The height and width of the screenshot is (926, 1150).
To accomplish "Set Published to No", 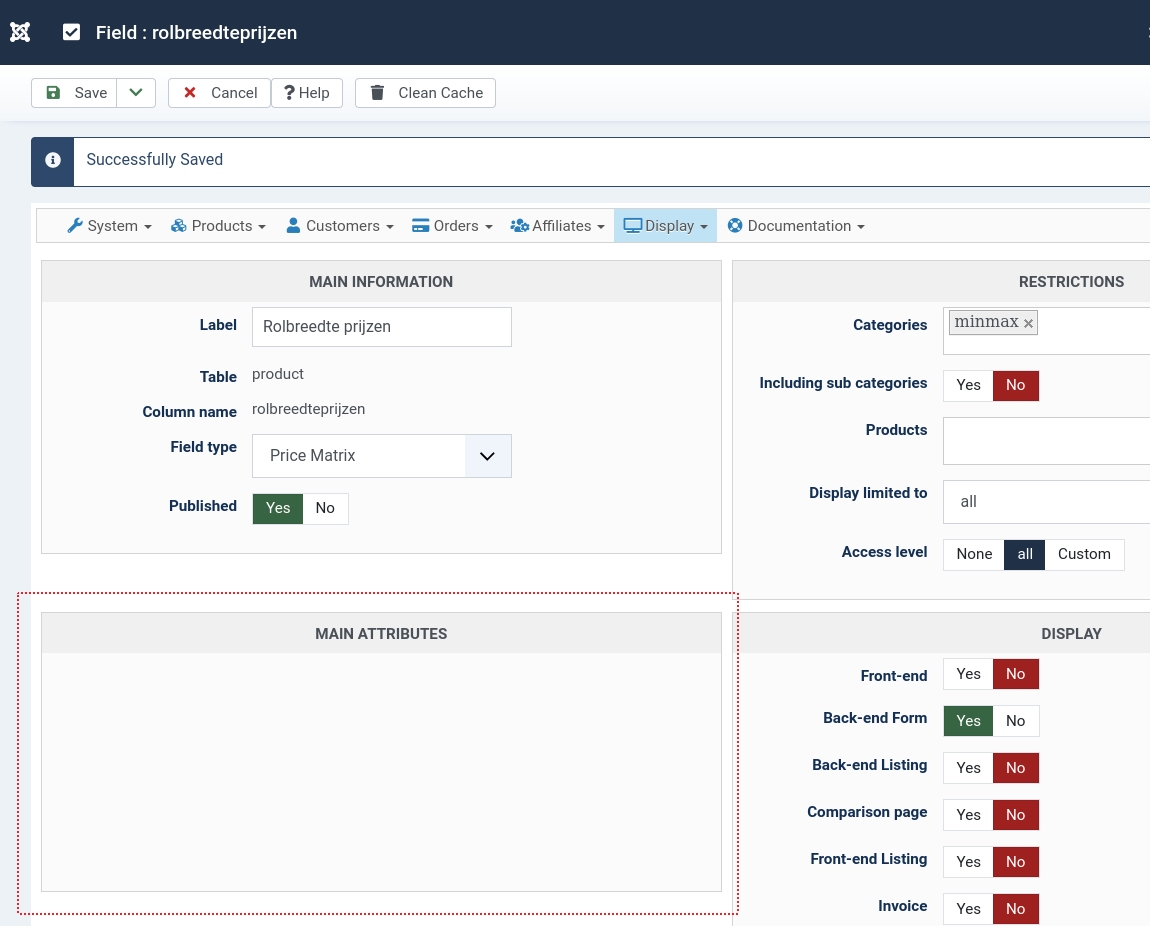I will [x=325, y=508].
